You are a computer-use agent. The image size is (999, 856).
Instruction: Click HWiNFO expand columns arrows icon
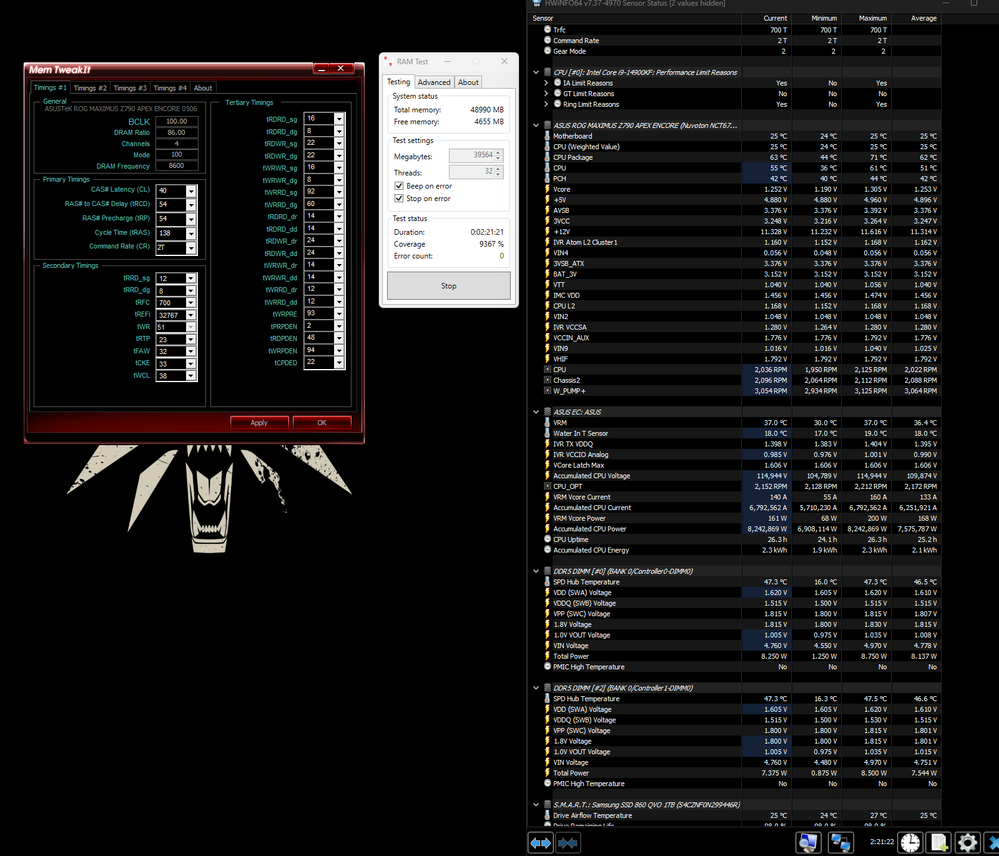(x=540, y=843)
